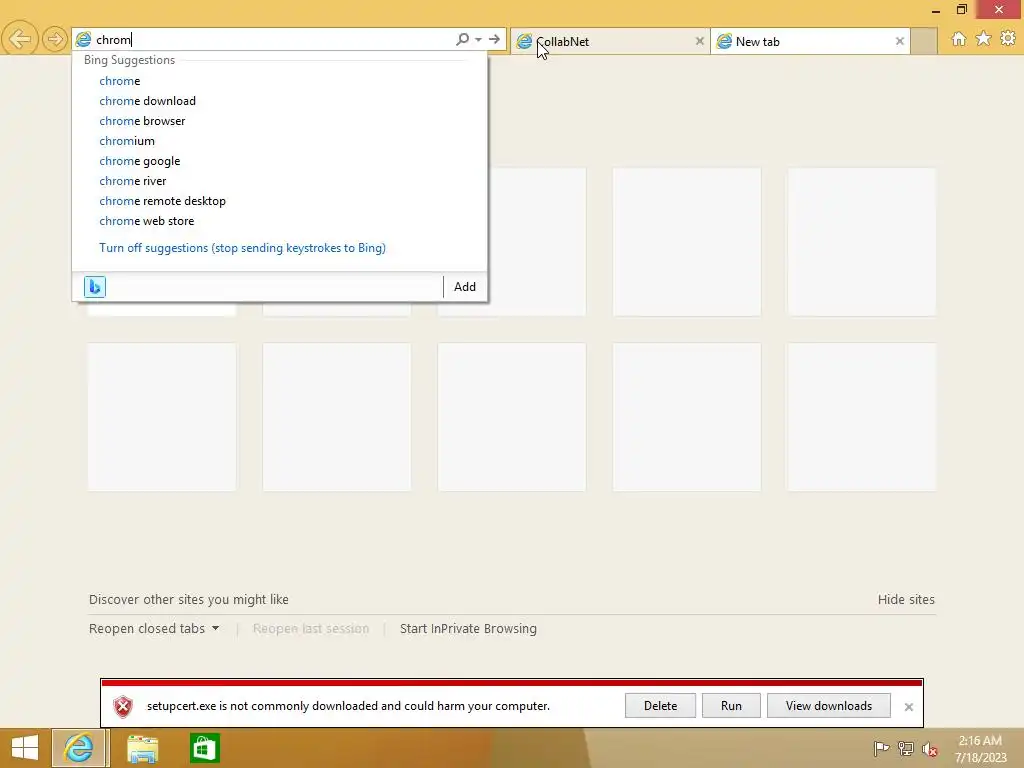This screenshot has height=768, width=1024.
Task: Close the New tab tab
Action: coord(899,41)
